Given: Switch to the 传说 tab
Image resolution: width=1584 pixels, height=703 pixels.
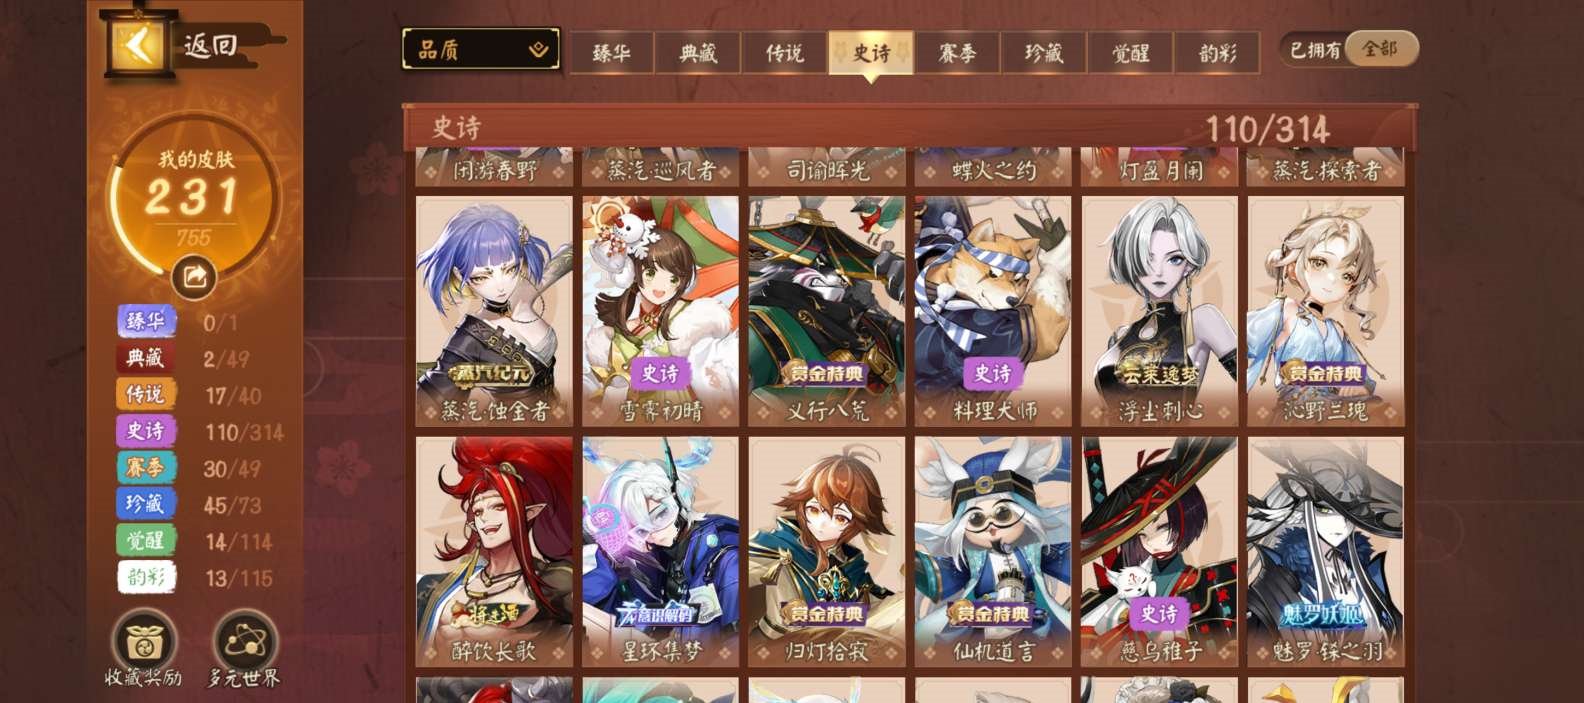Looking at the screenshot, I should tap(785, 52).
